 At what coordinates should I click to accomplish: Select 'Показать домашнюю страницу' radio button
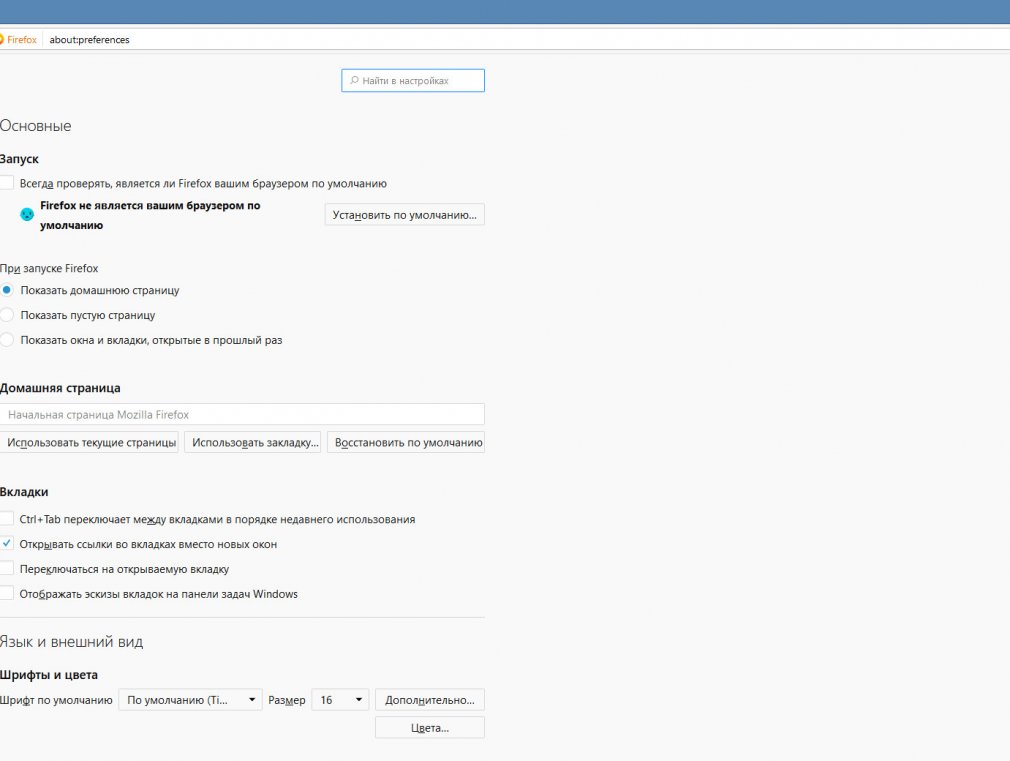pyautogui.click(x=6, y=290)
